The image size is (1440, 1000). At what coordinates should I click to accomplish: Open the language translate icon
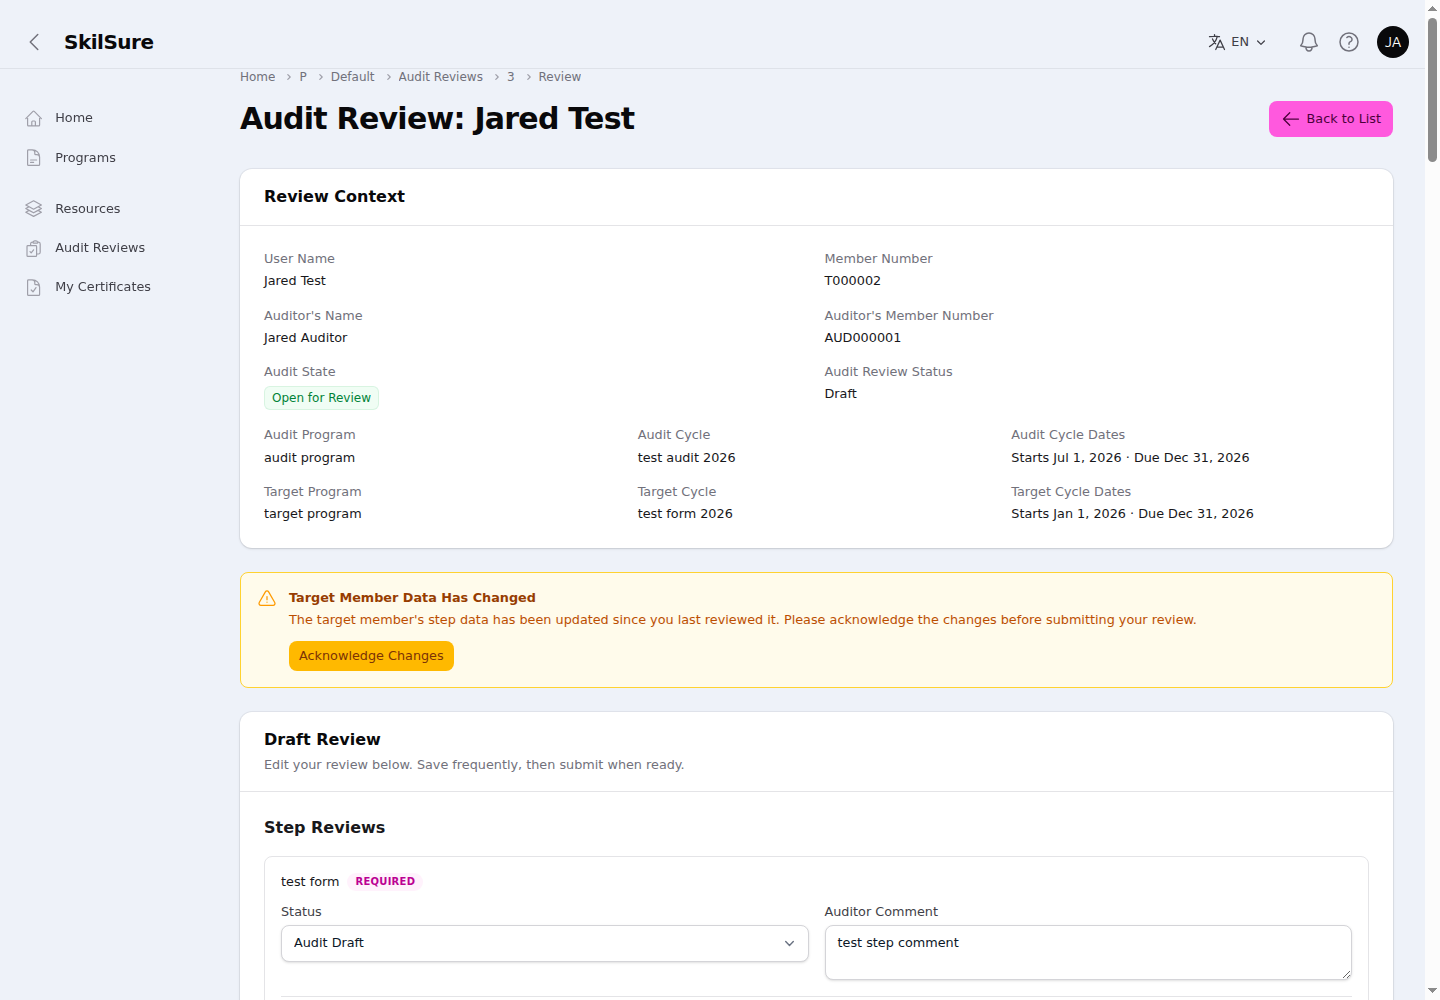tap(1216, 42)
